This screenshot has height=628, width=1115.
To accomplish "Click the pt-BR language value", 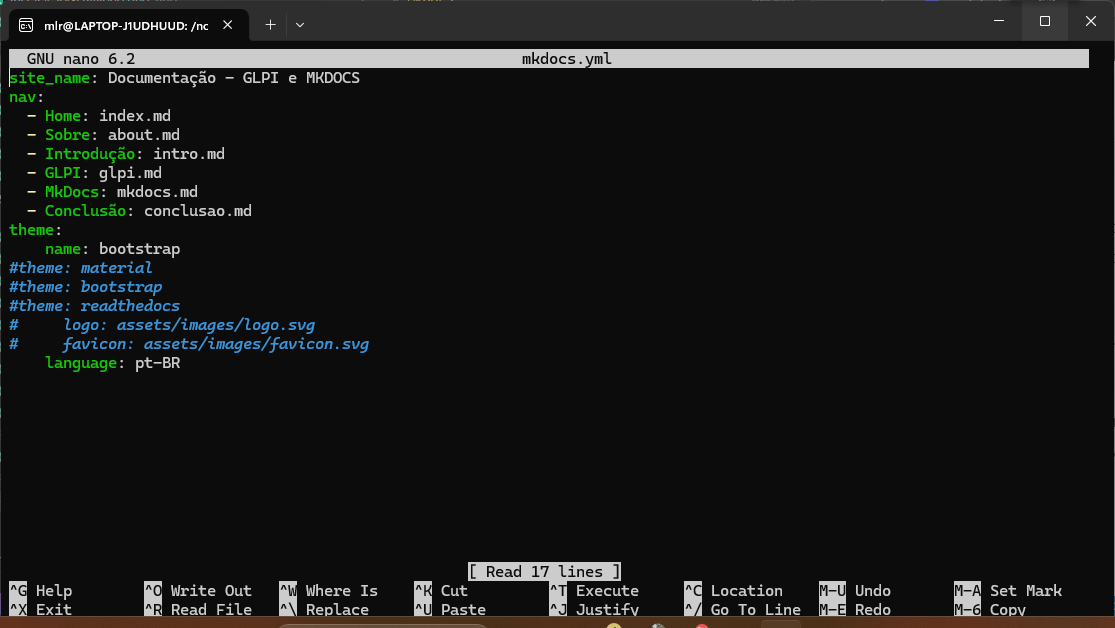I will pos(157,363).
